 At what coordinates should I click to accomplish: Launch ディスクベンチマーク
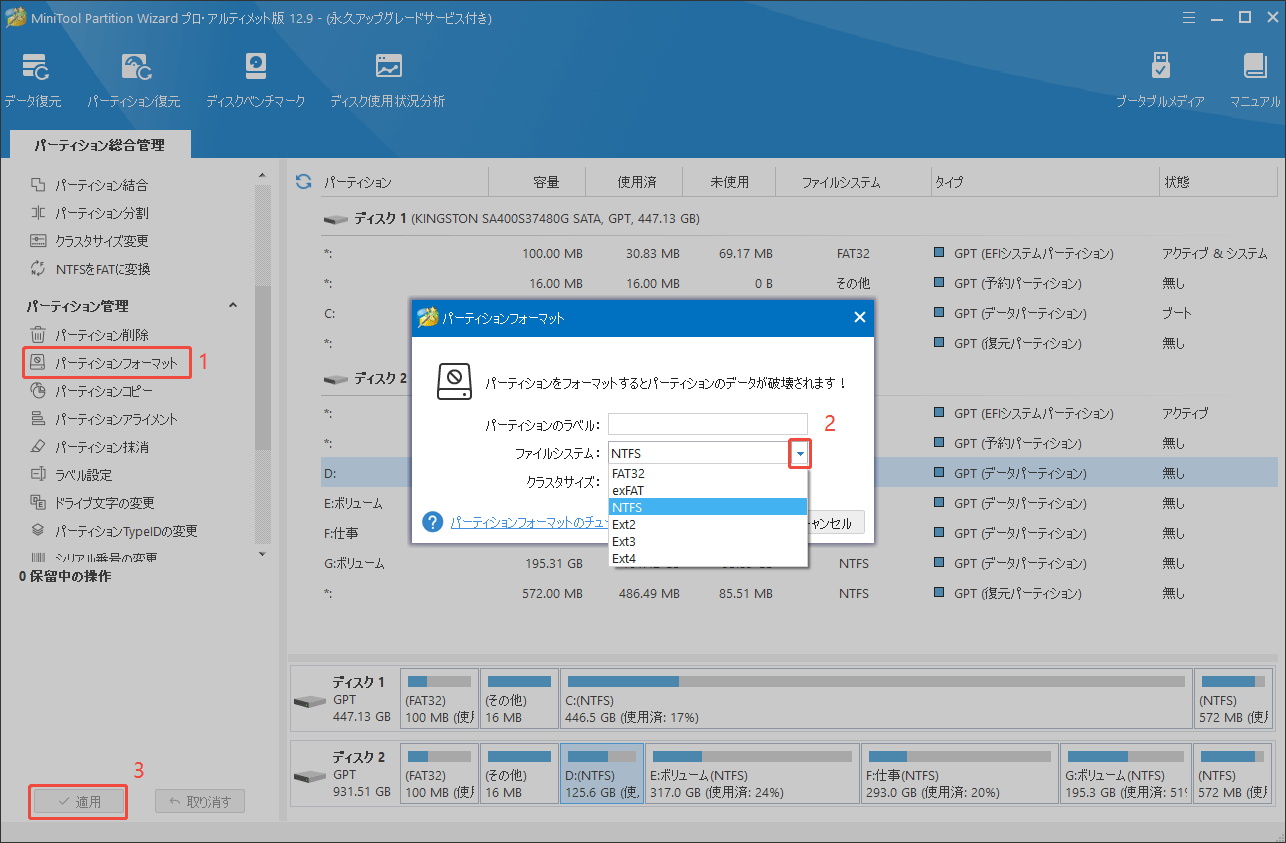(x=255, y=80)
